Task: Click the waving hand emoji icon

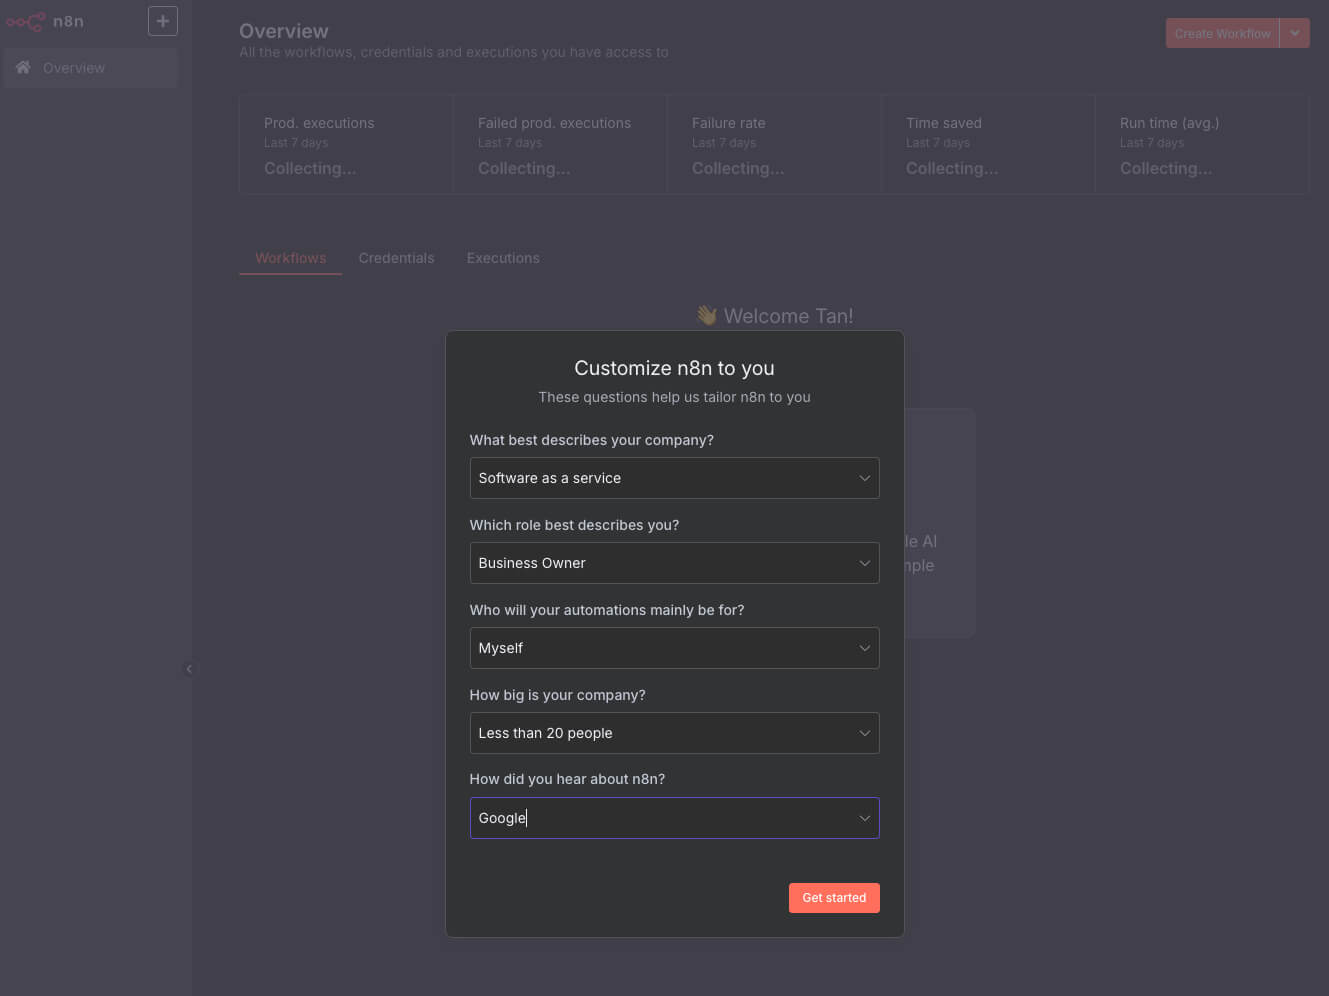Action: point(707,316)
